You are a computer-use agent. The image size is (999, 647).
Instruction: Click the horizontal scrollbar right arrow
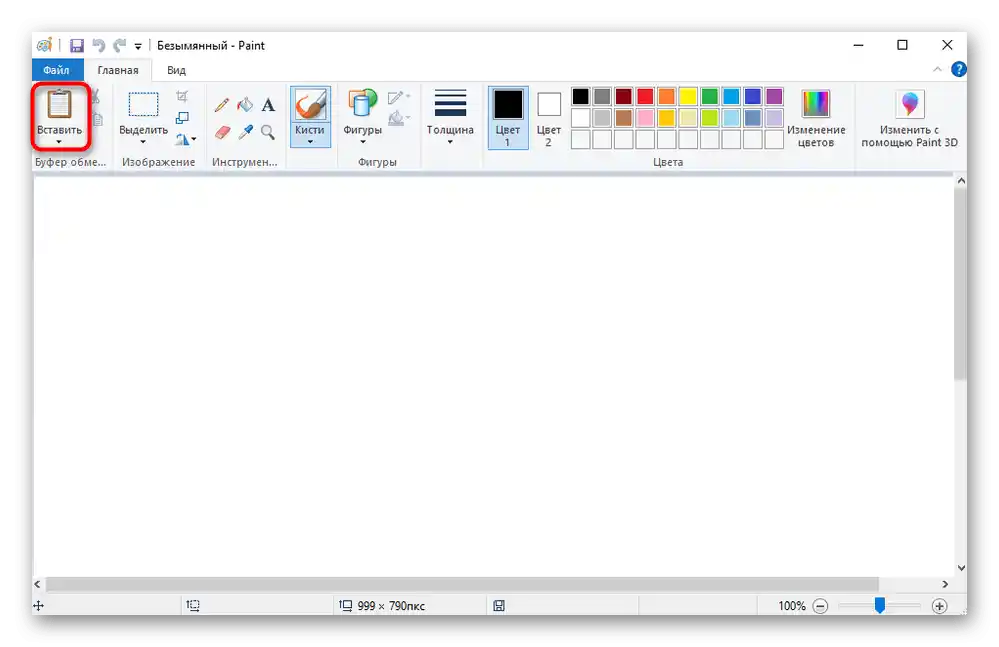click(945, 584)
